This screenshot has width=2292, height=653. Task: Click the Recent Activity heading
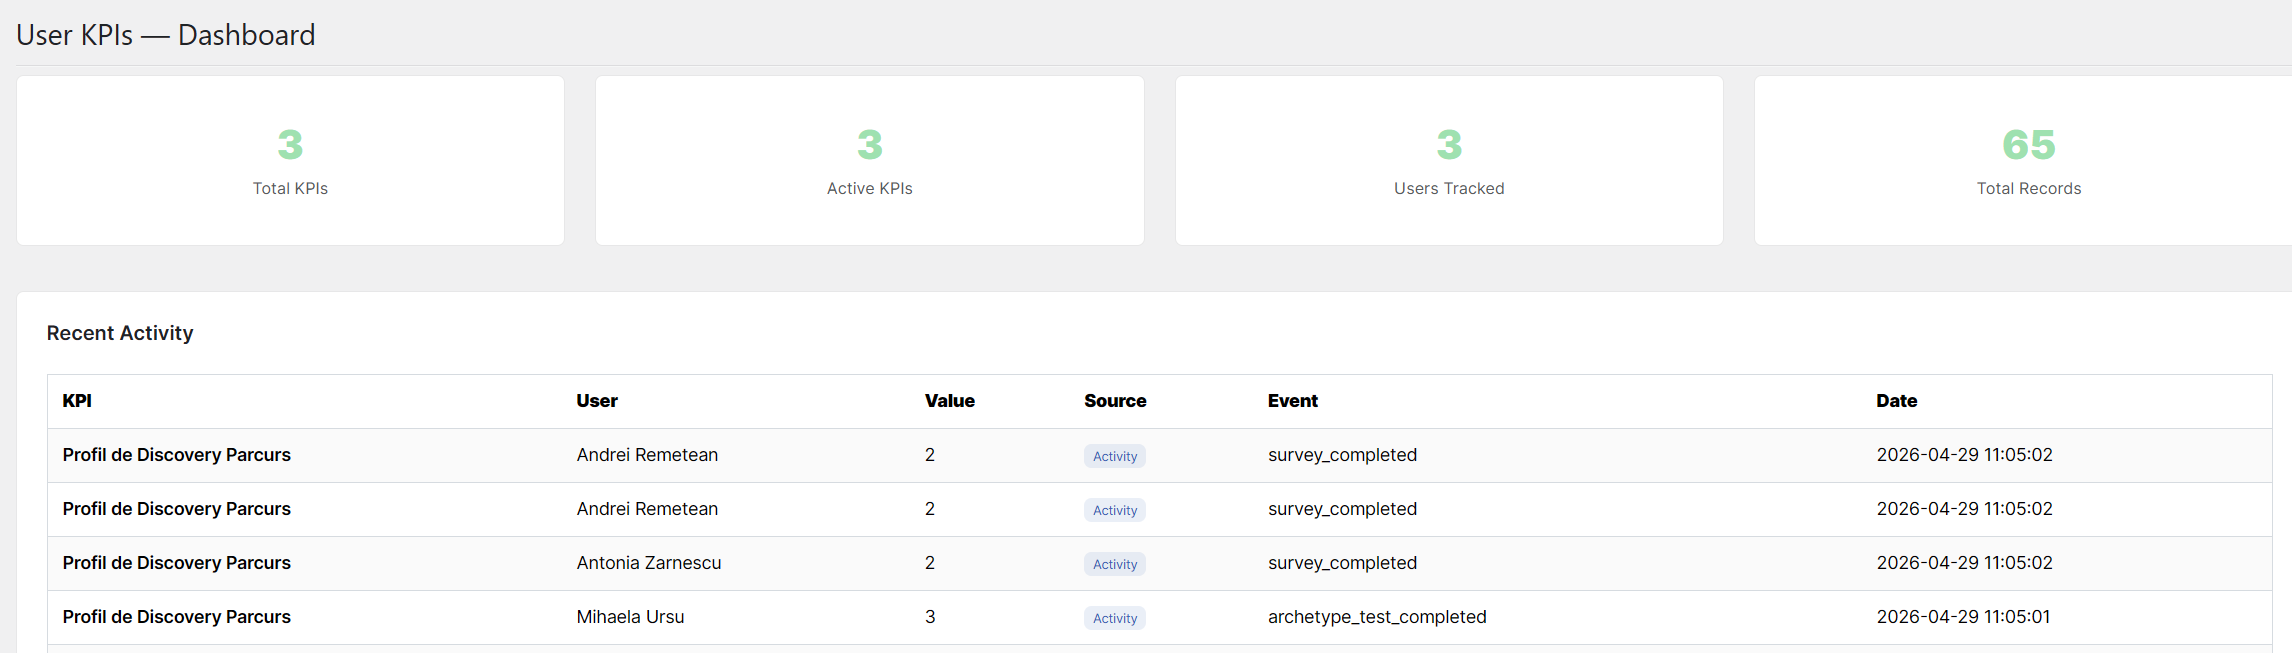(120, 333)
